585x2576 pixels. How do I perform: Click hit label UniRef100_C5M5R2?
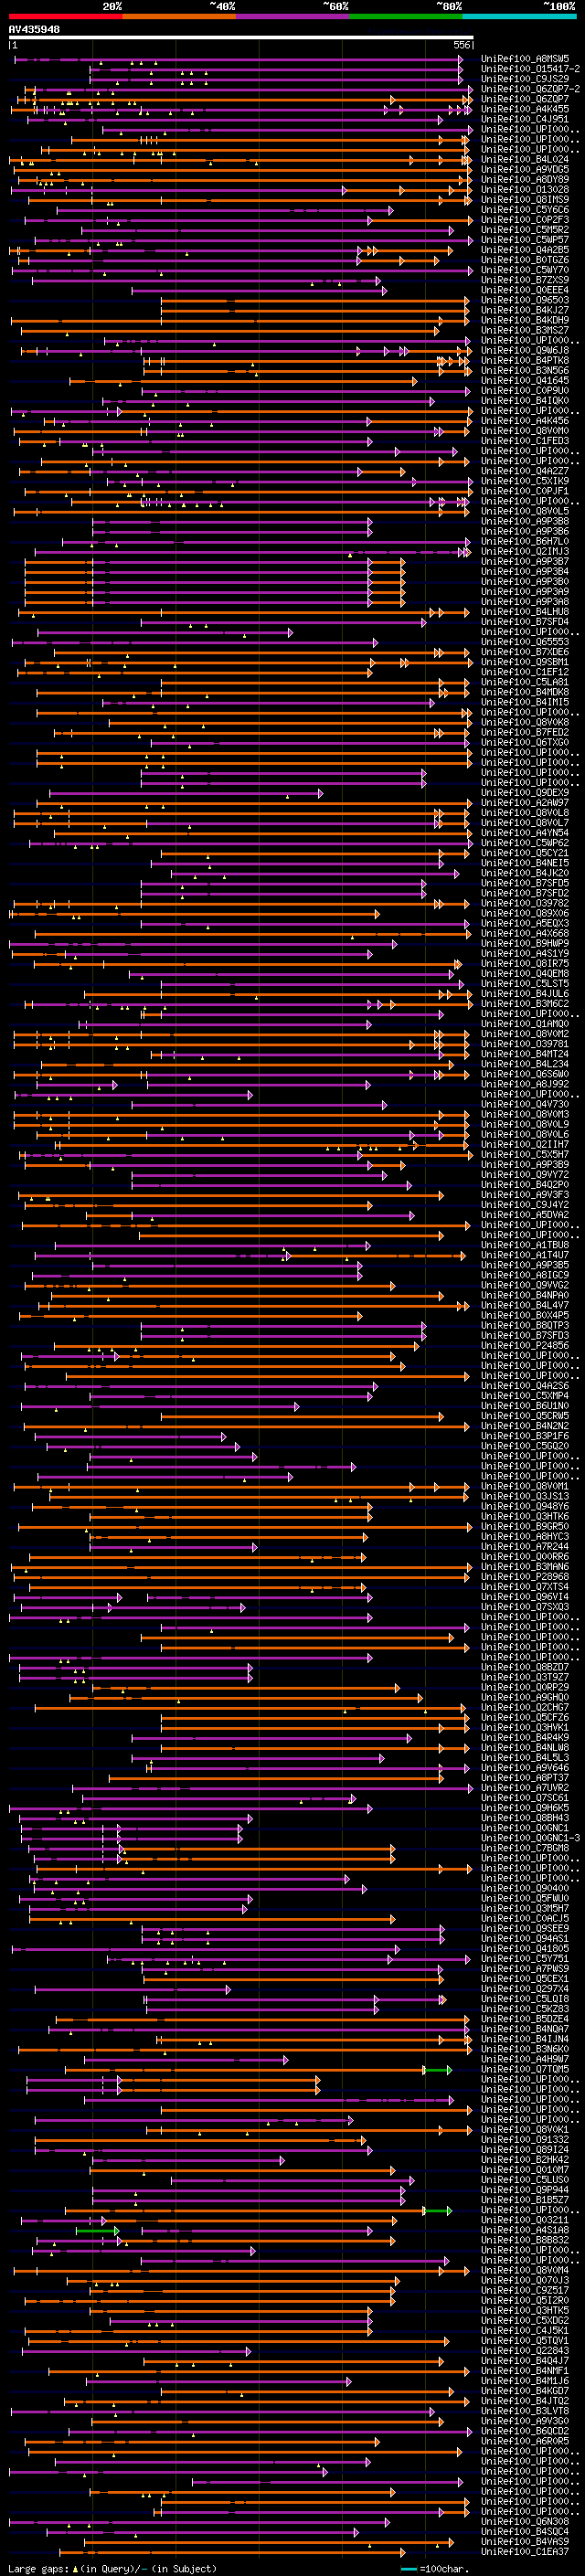[x=525, y=229]
